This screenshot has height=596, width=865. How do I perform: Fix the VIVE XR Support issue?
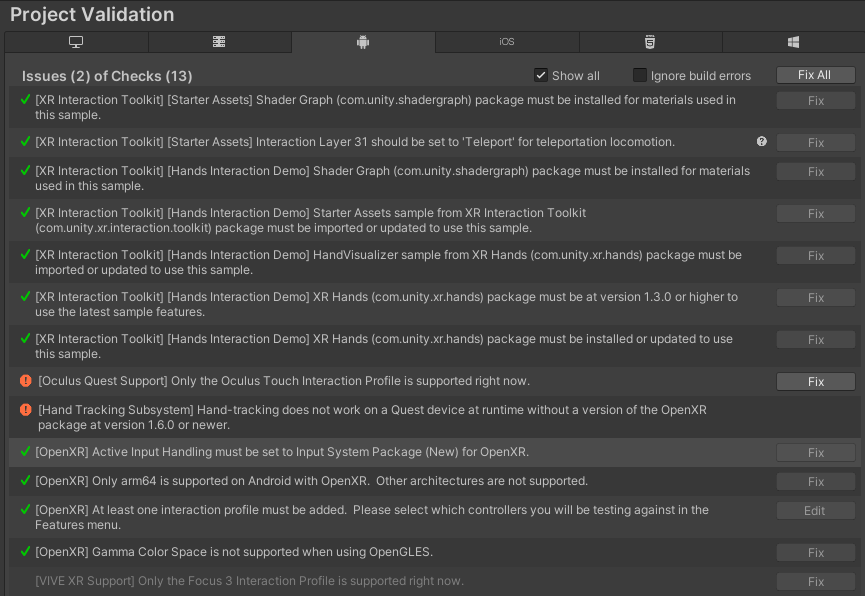click(x=814, y=581)
